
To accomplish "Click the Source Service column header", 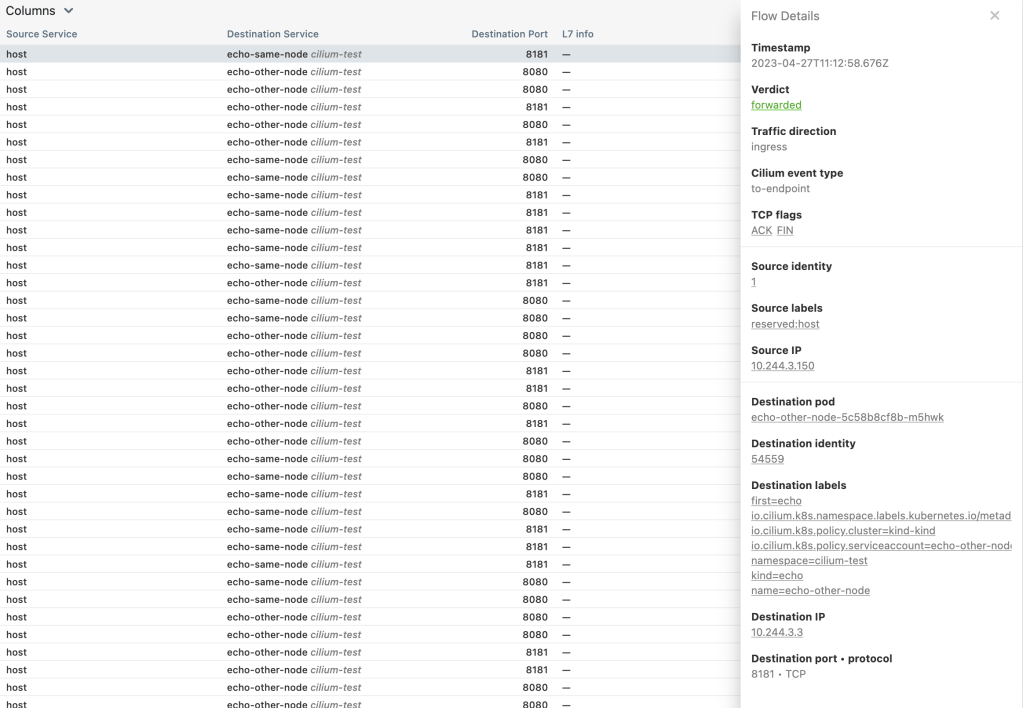I will 42,34.
